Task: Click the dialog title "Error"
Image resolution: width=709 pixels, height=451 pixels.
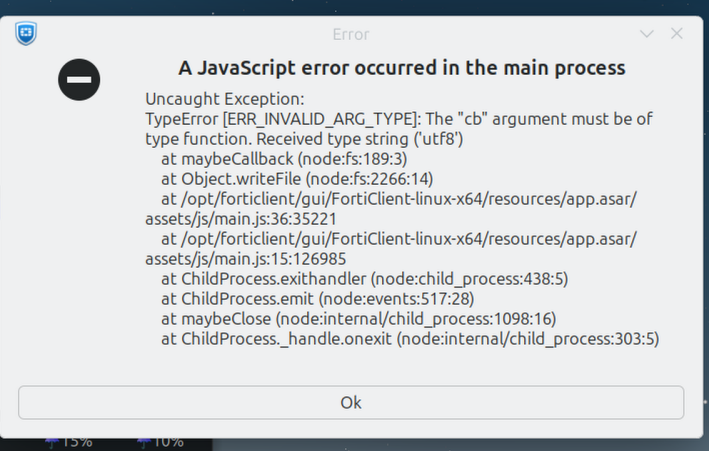Action: [351, 34]
